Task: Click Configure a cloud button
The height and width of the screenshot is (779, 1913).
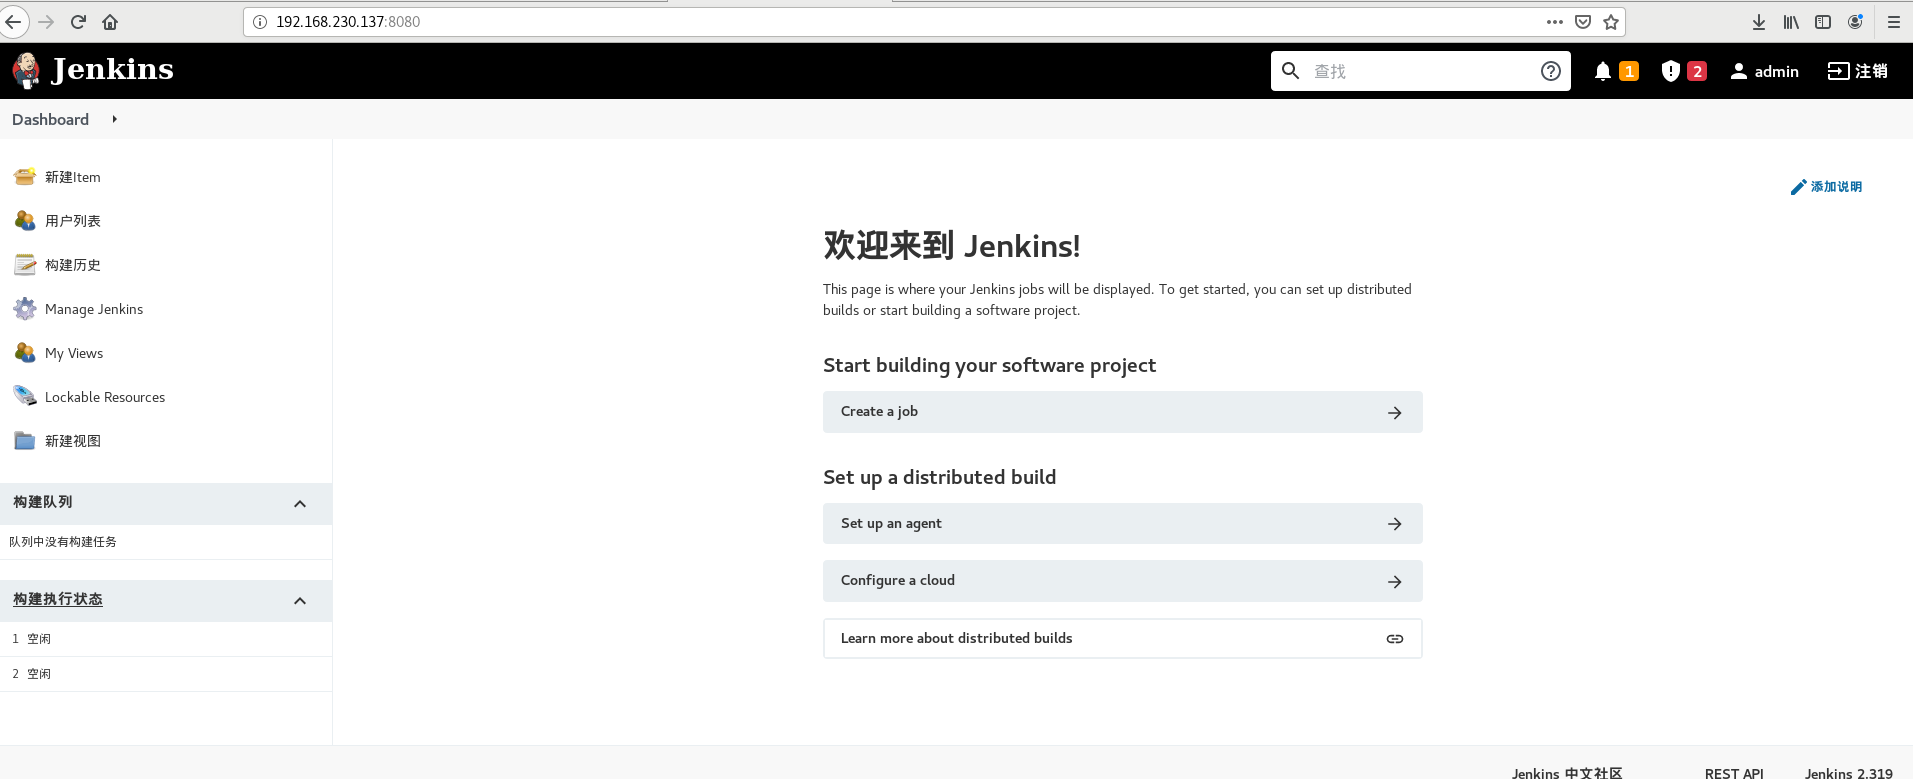Action: (1122, 581)
